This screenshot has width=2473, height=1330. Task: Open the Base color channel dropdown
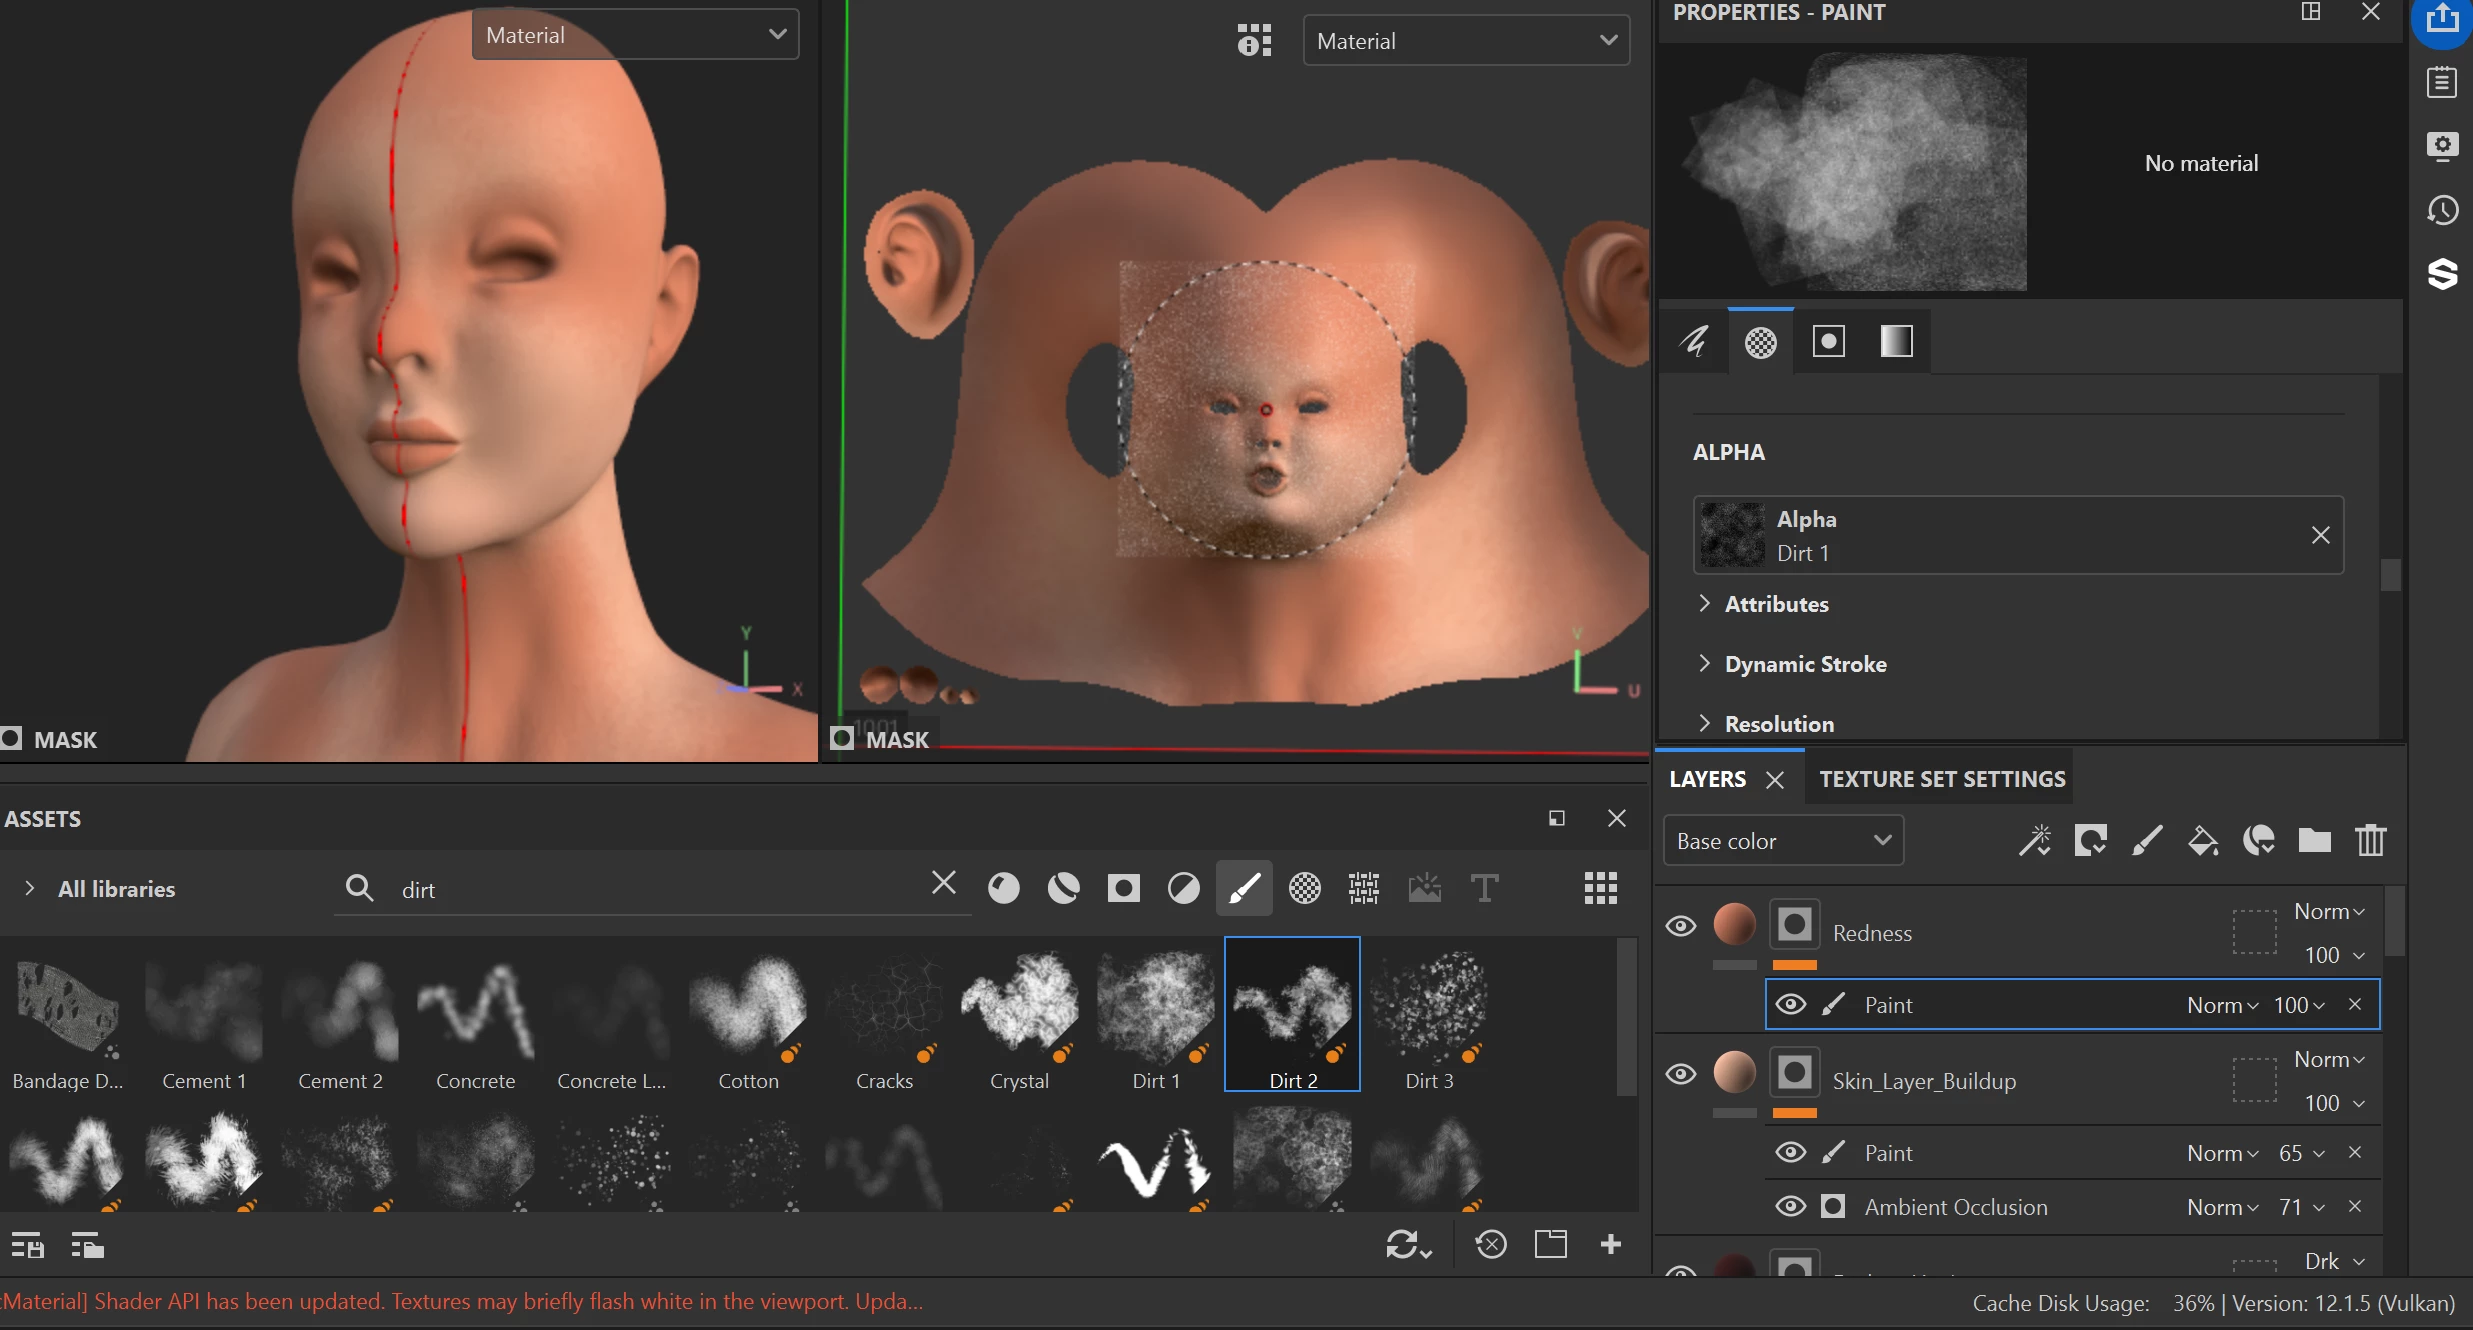pos(1783,841)
